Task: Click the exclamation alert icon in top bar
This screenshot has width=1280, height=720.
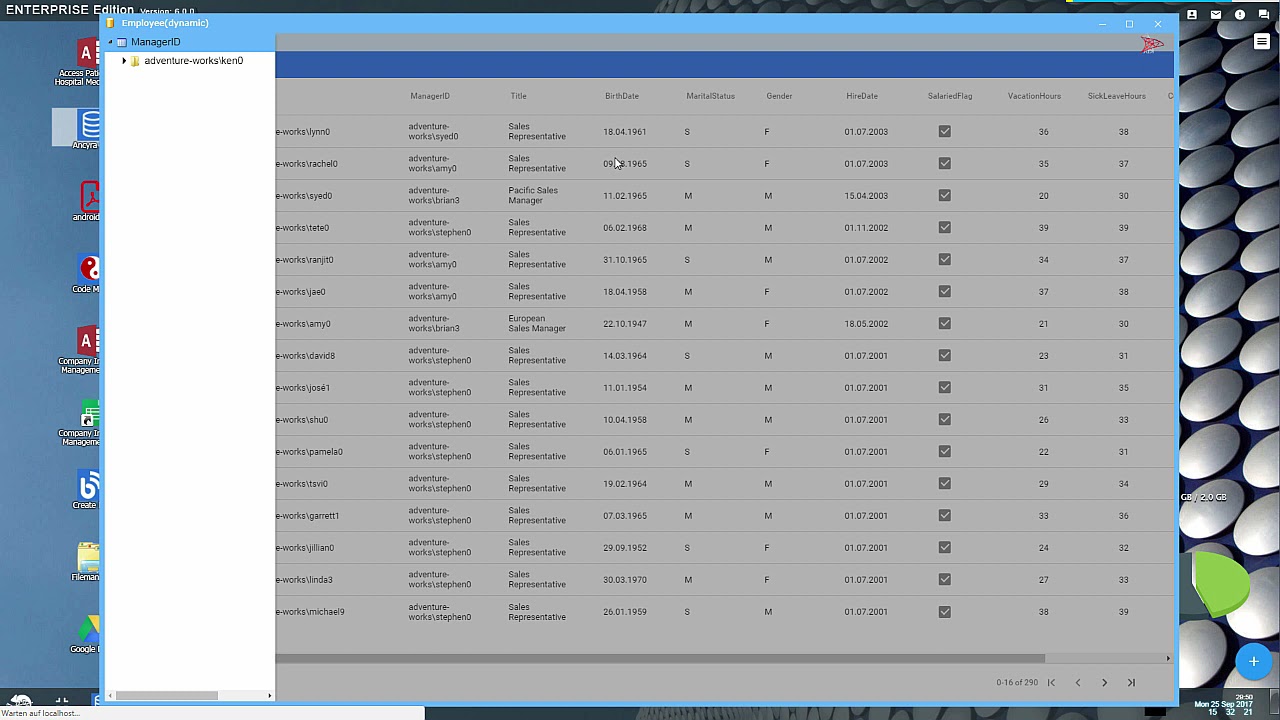Action: coord(1240,15)
